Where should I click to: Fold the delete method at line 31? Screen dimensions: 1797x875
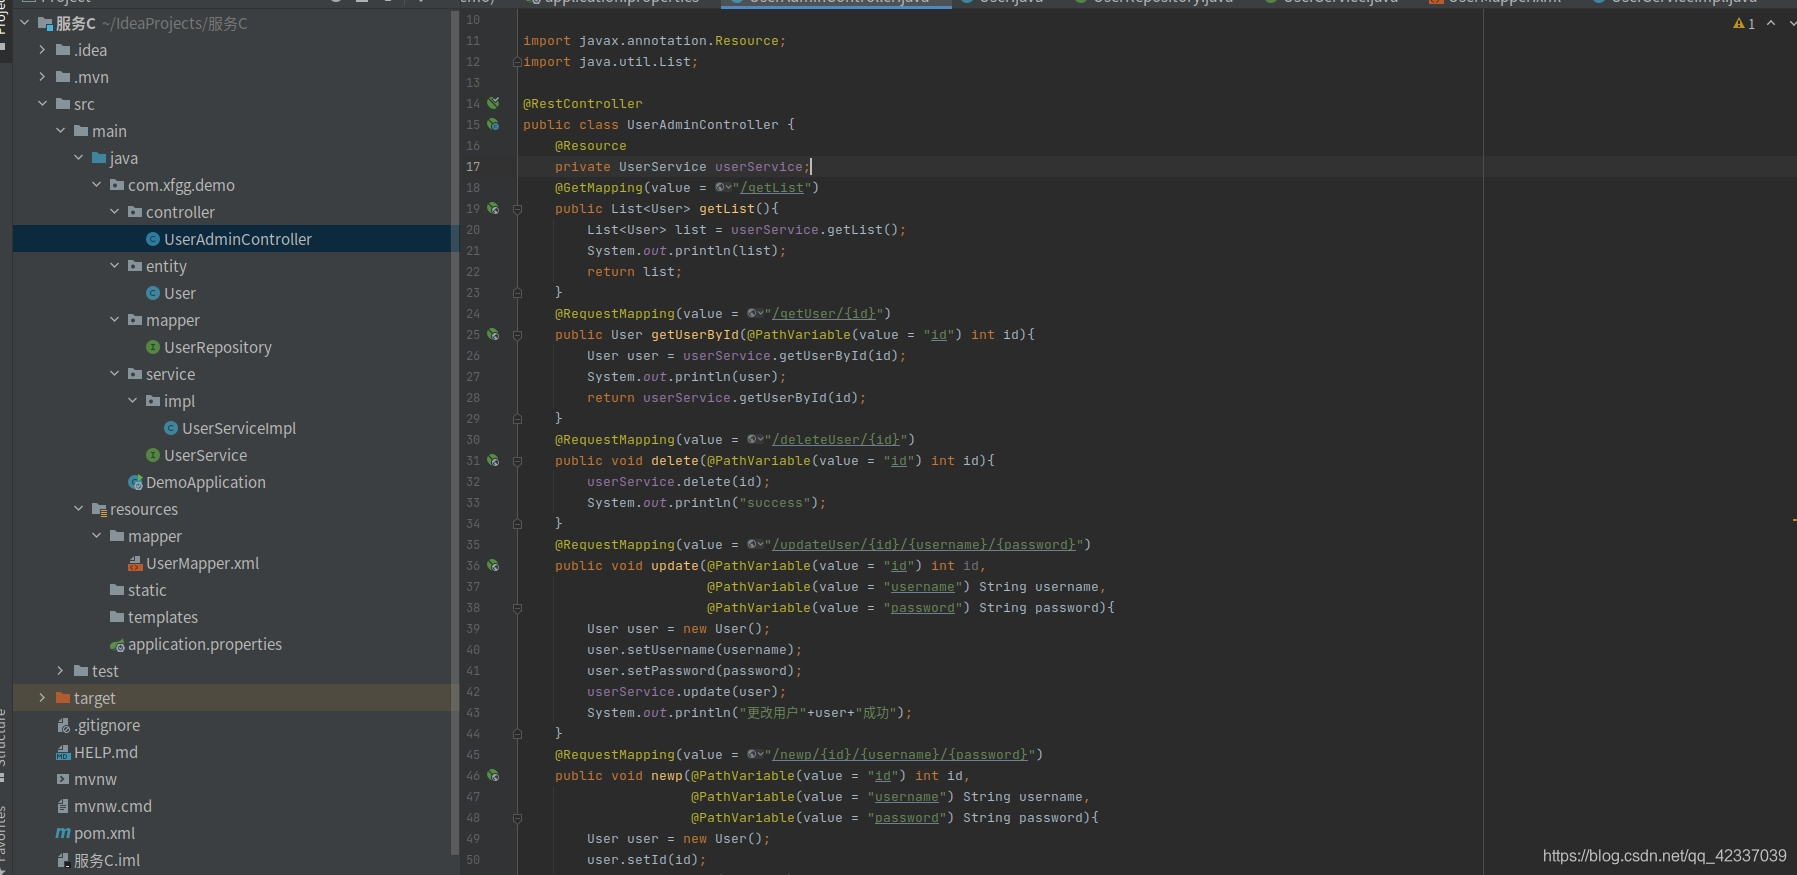click(517, 461)
